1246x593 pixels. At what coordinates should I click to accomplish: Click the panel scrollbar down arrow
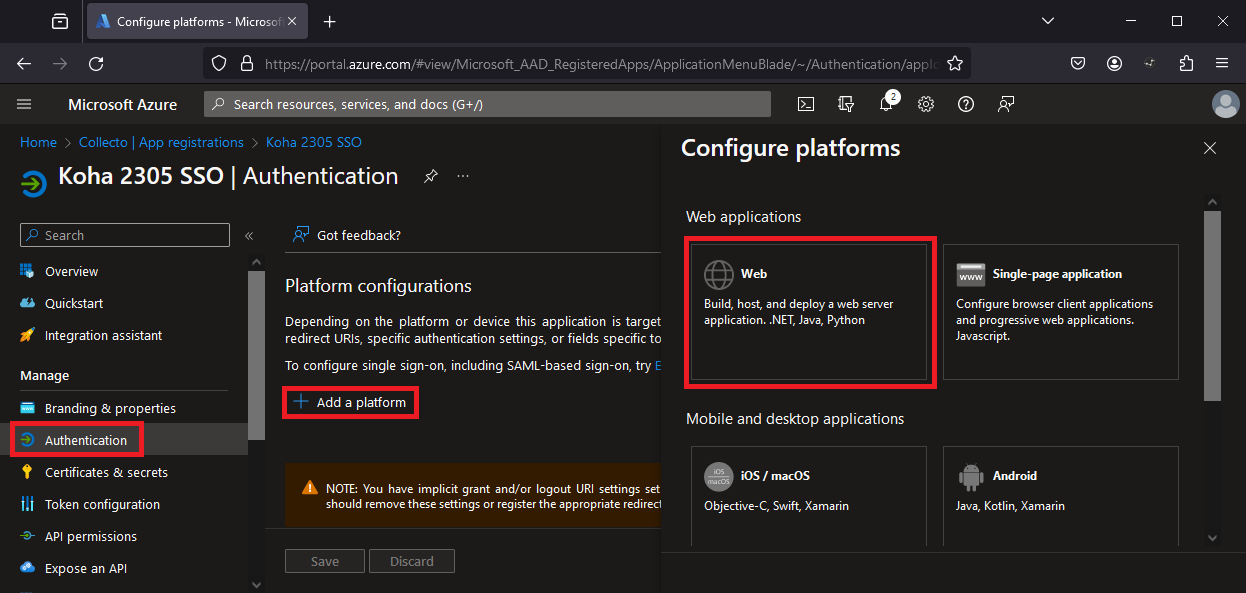coord(1212,537)
